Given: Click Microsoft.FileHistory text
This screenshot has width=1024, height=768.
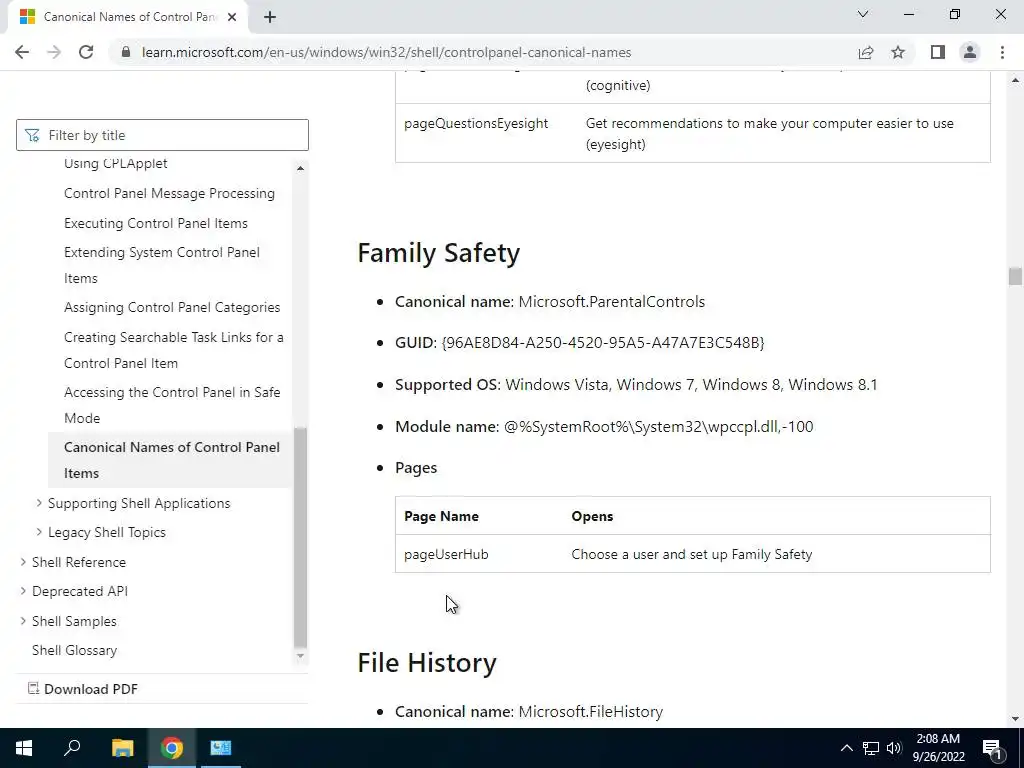Looking at the screenshot, I should 591,712.
